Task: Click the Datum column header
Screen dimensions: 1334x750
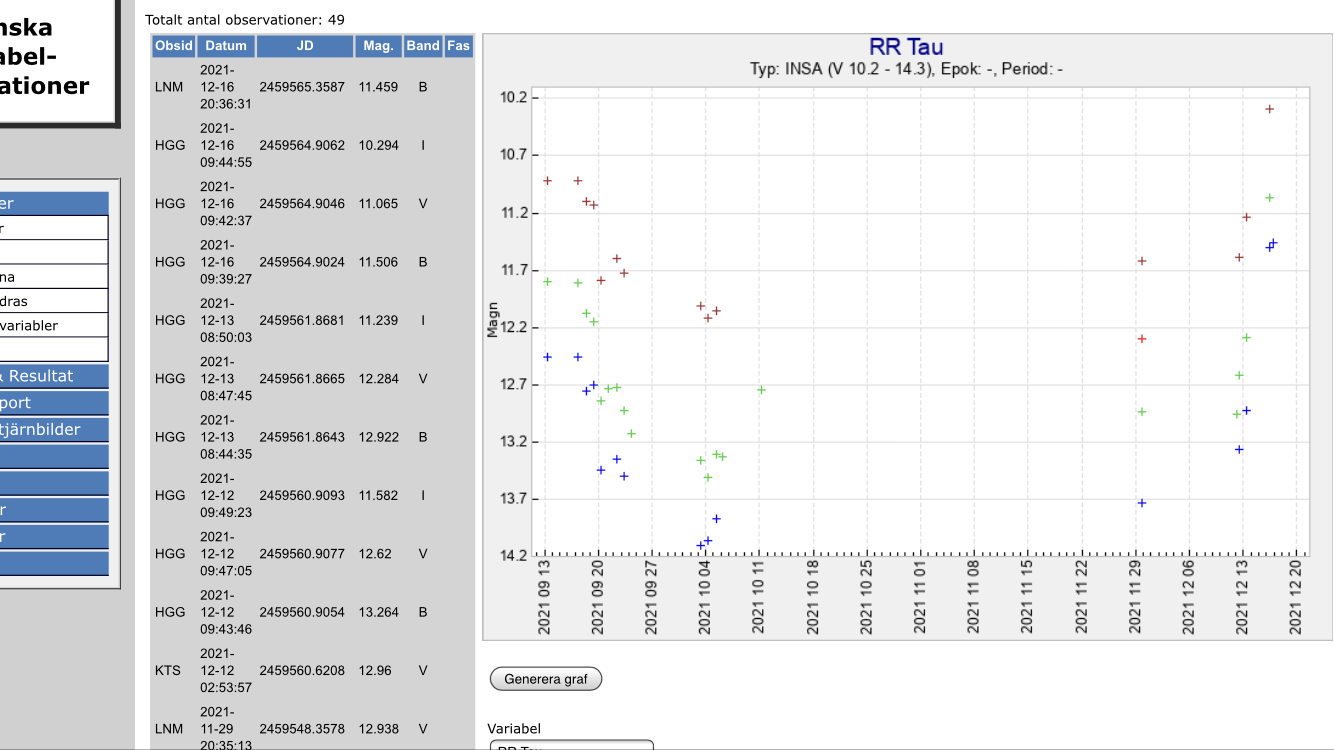Action: pyautogui.click(x=226, y=46)
